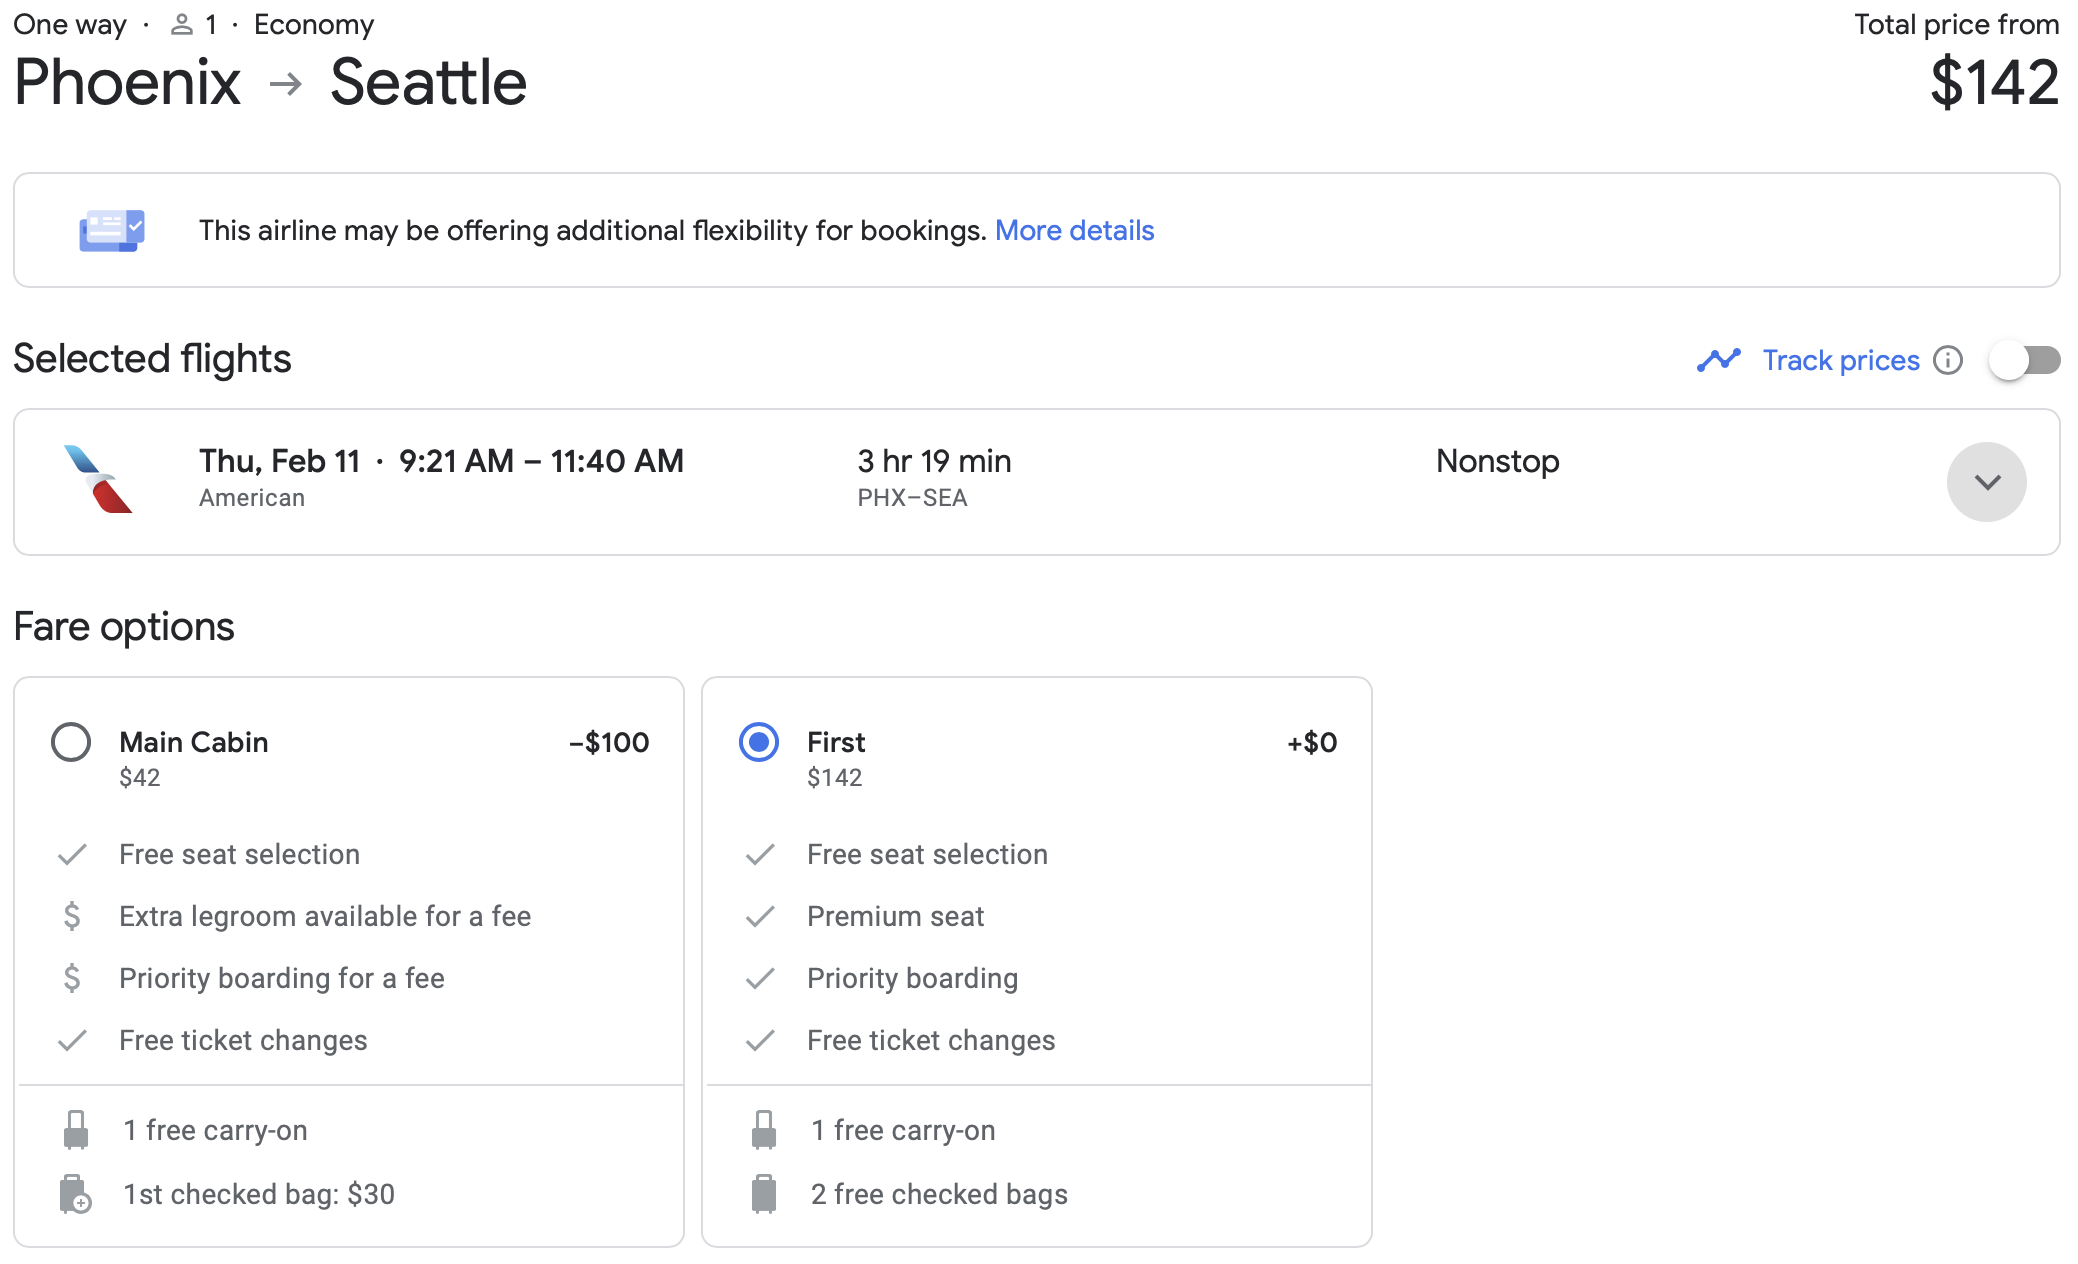The image size is (2078, 1264).
Task: Click the checked bags icon under First fare
Action: click(x=764, y=1193)
